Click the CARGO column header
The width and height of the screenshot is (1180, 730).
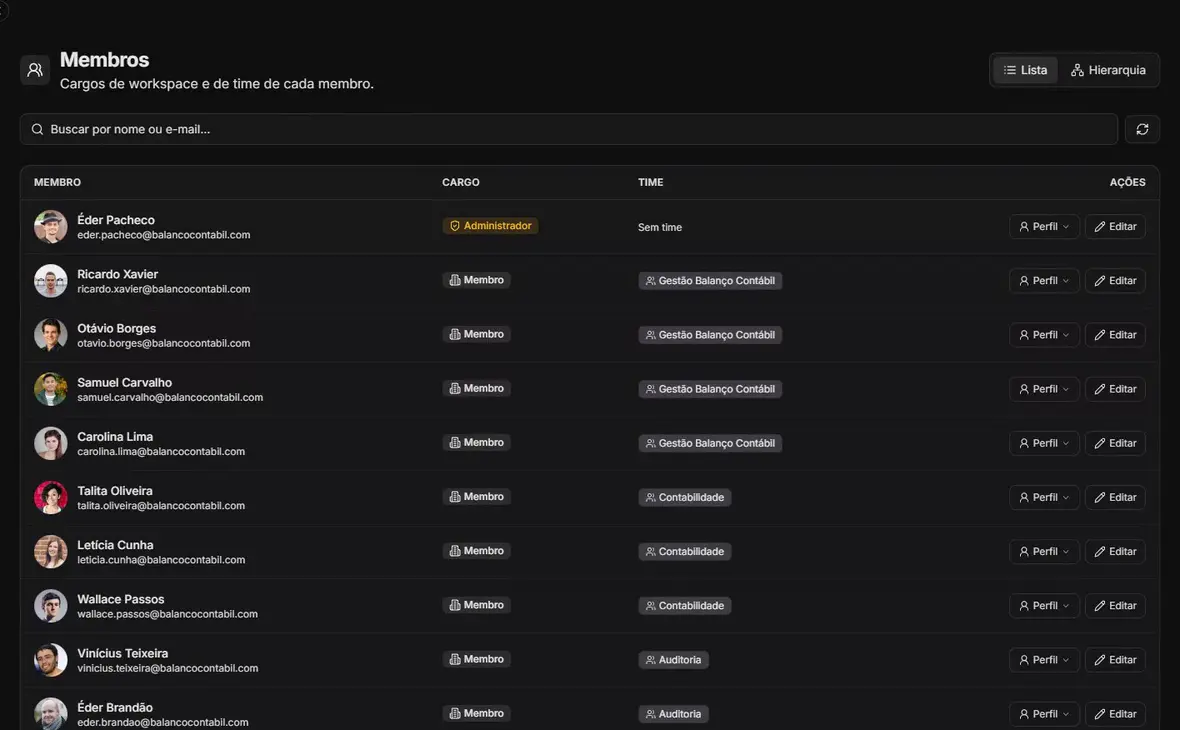[461, 182]
